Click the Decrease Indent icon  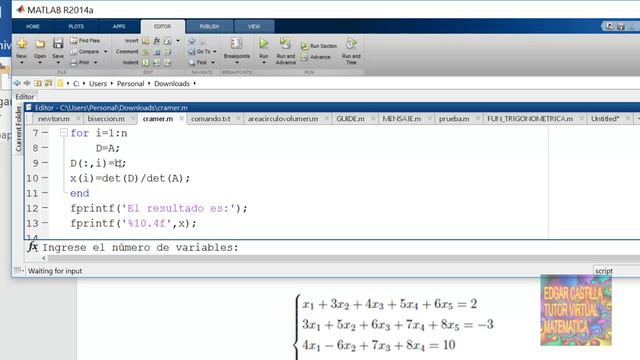[168, 63]
